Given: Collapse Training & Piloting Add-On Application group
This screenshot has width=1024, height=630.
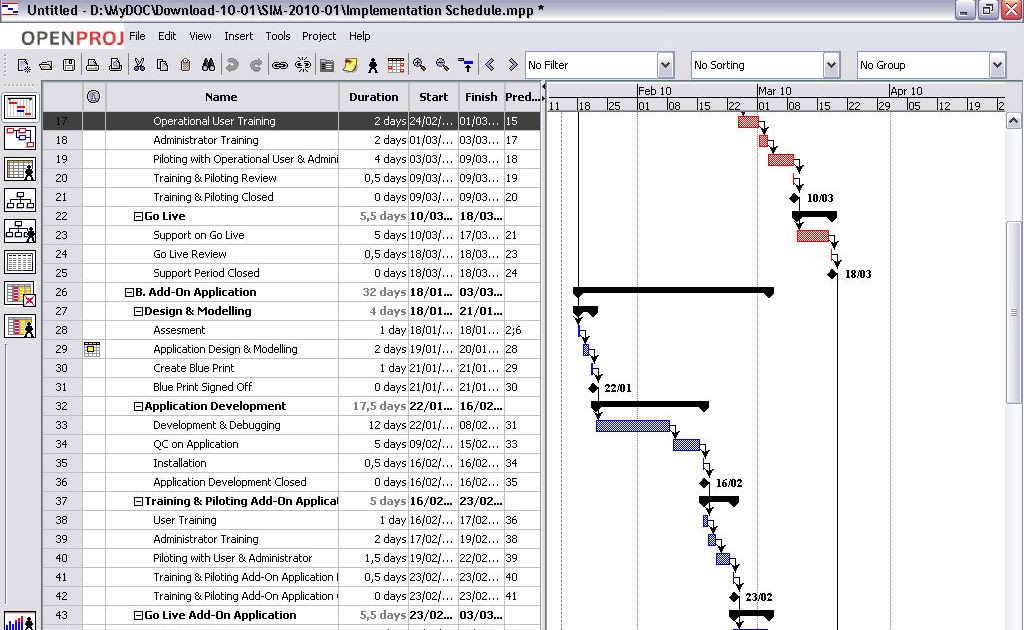Looking at the screenshot, I should [x=138, y=501].
